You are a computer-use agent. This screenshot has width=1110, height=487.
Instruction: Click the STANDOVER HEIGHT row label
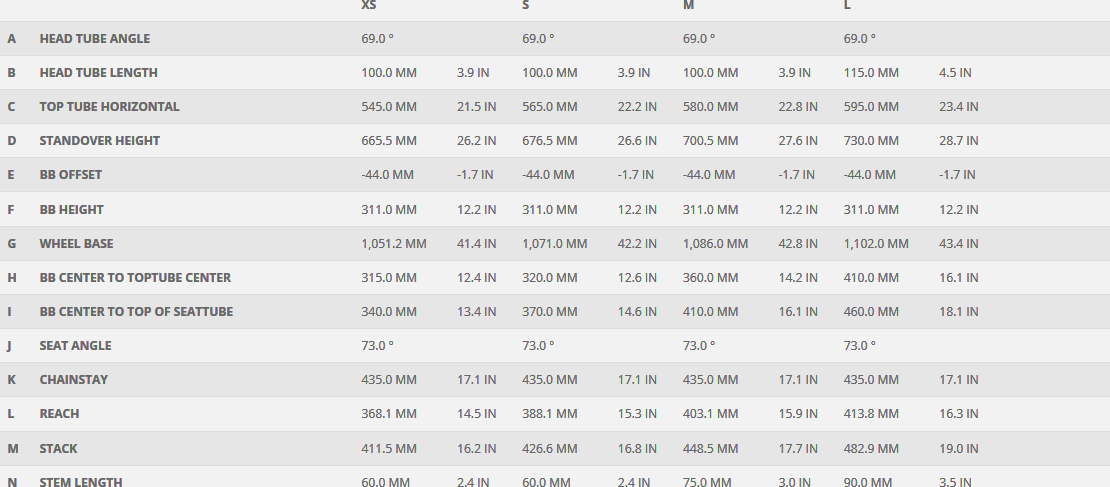pyautogui.click(x=99, y=141)
